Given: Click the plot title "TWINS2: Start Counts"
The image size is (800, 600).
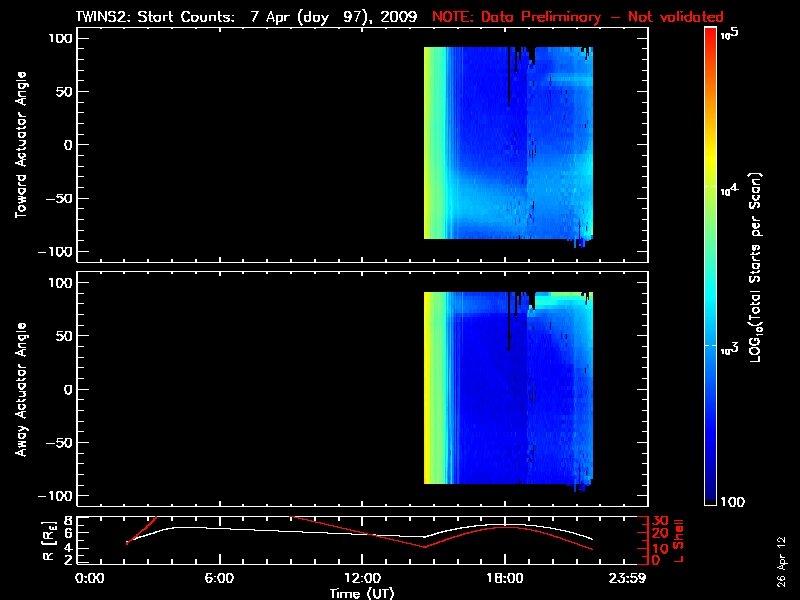Looking at the screenshot, I should click(151, 17).
